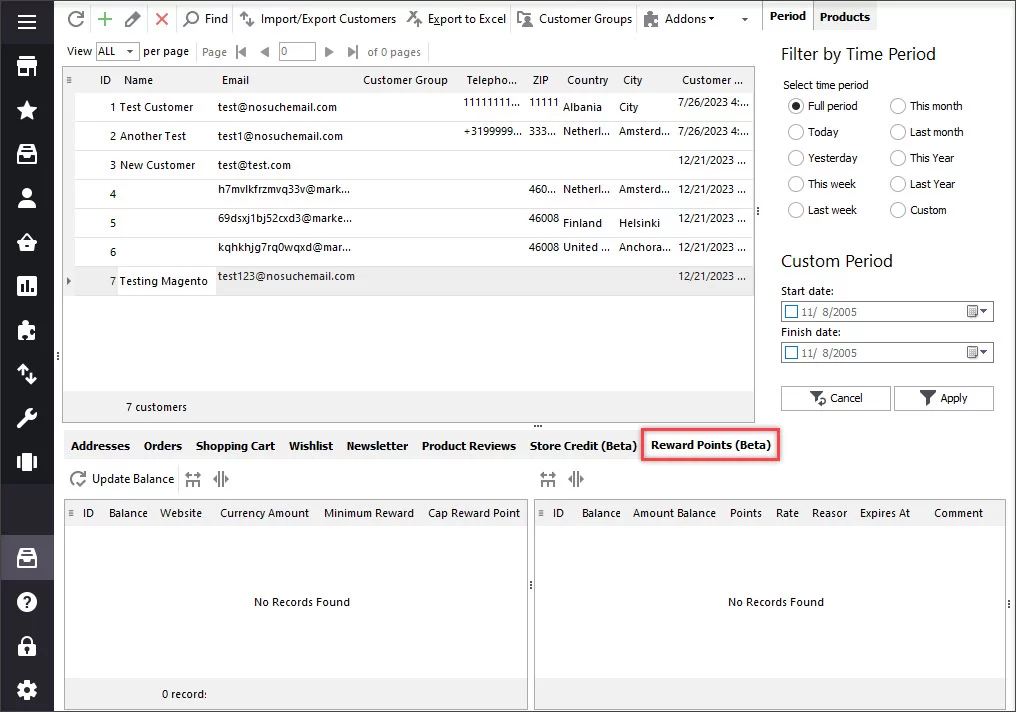The height and width of the screenshot is (712, 1016).
Task: Refresh the customers list
Action: pyautogui.click(x=76, y=19)
